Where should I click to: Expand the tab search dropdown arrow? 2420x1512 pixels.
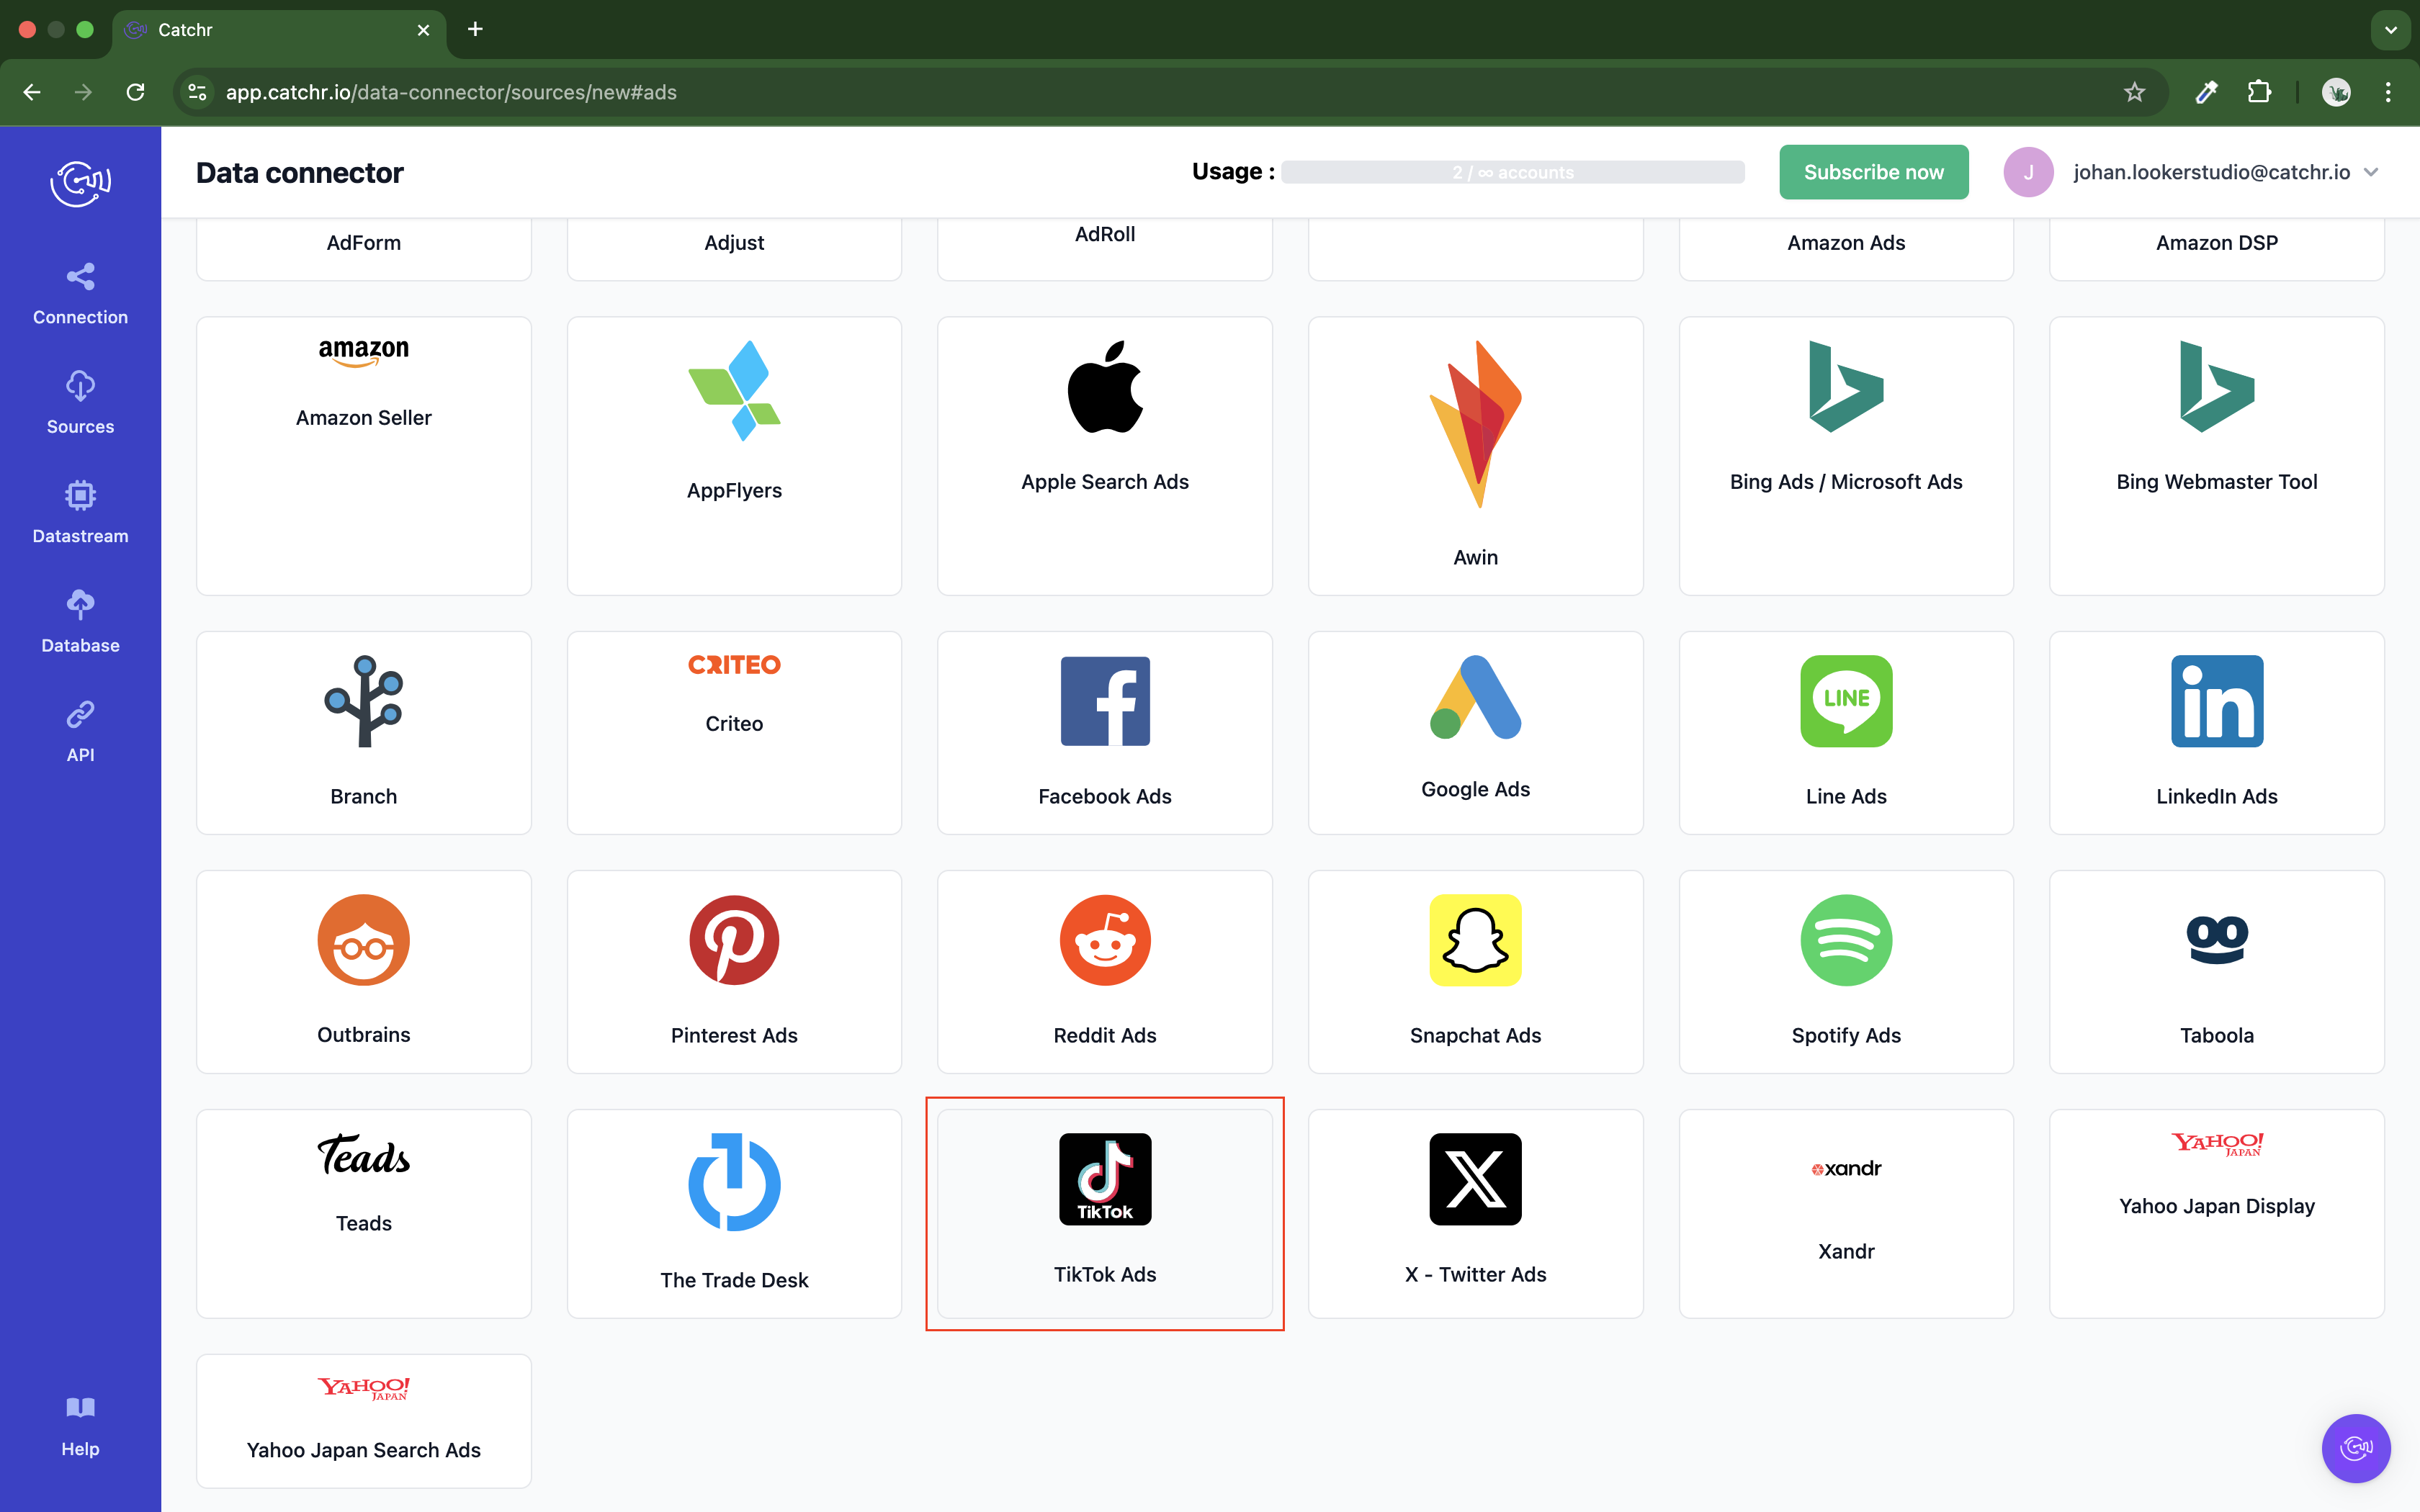pos(2390,30)
